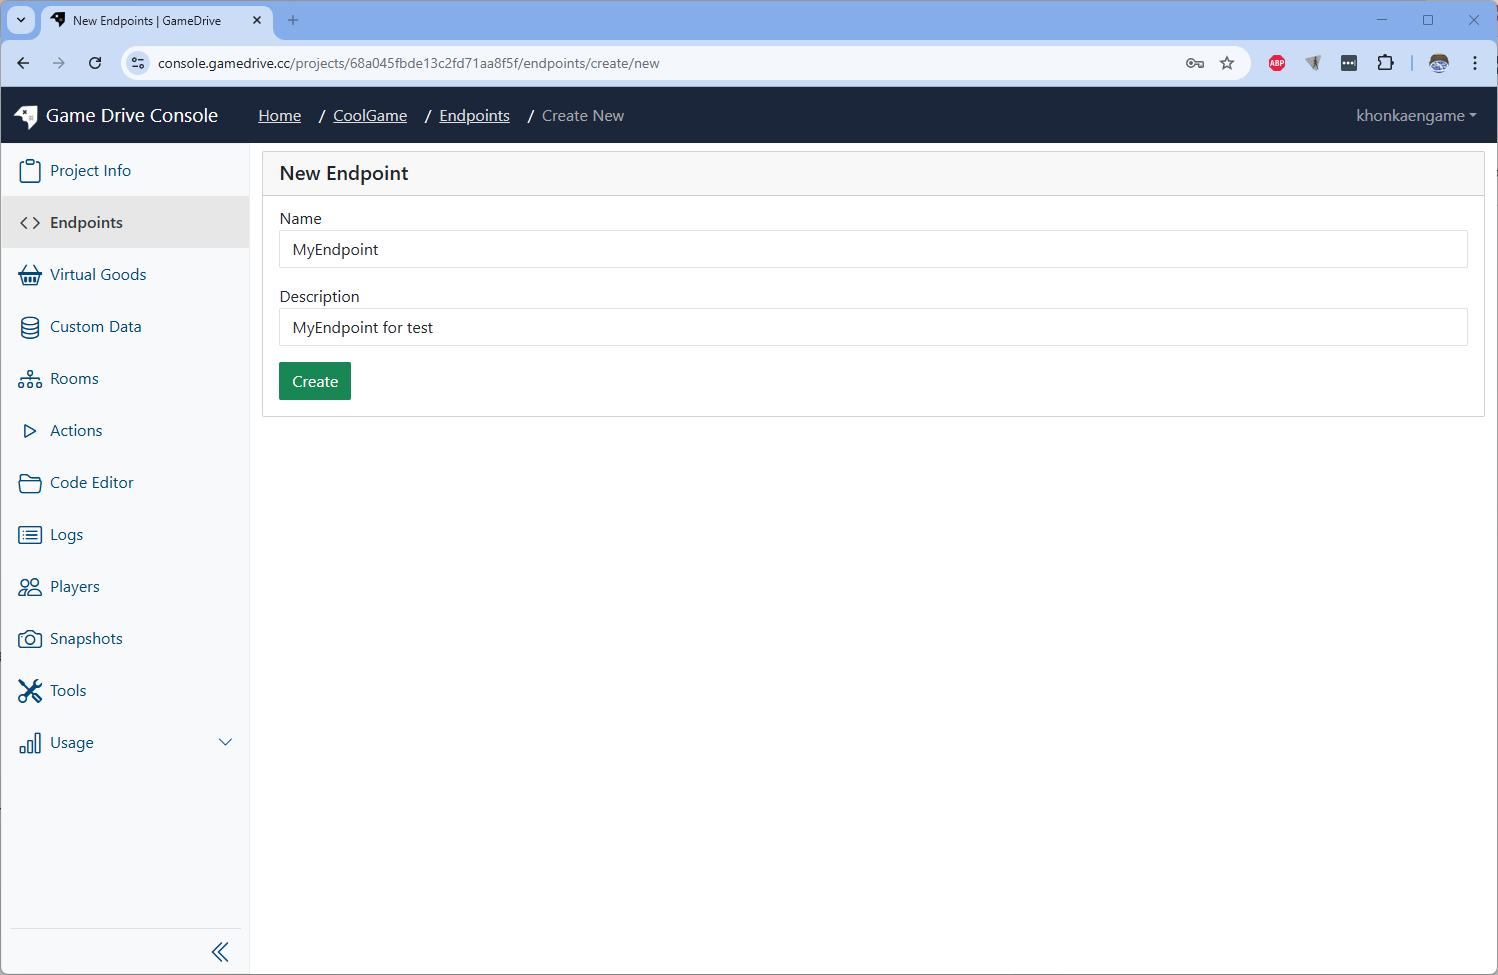Screen dimensions: 1498x975
Task: Open the khonkaengame account dropdown
Action: (x=1416, y=115)
